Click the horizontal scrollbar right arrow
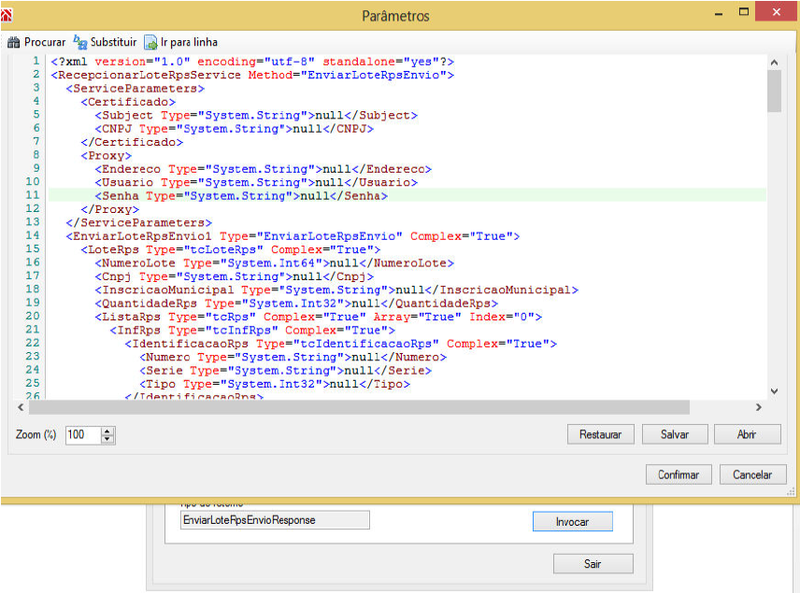 click(x=759, y=407)
